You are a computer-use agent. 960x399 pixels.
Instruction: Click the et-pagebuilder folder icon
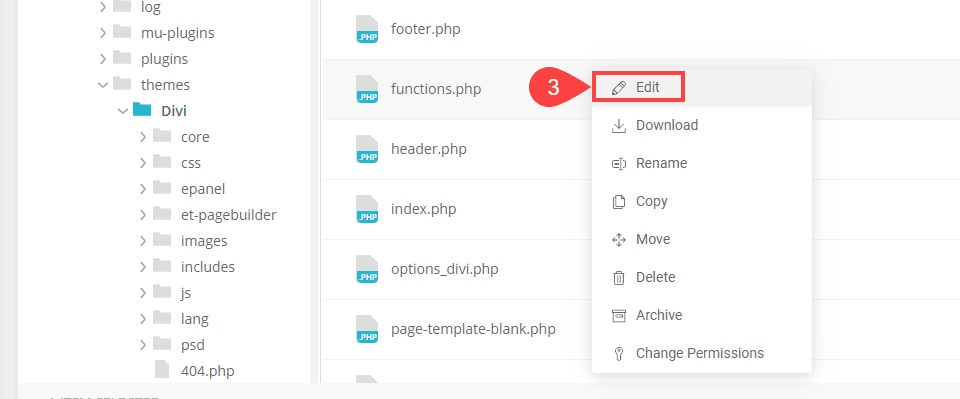coord(162,214)
